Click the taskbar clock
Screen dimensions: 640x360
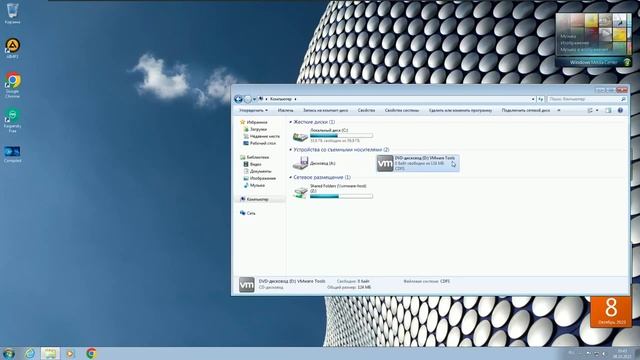coord(622,353)
